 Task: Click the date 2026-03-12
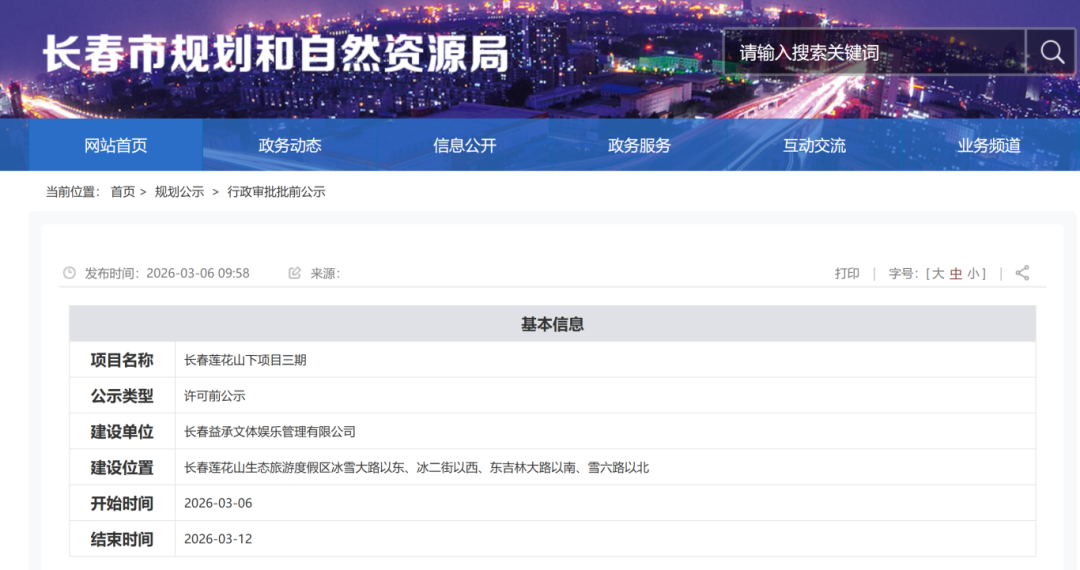pos(218,539)
